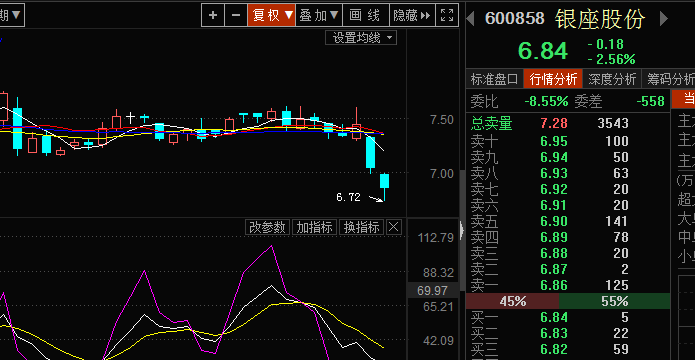Go to next stock arrow
The width and height of the screenshot is (695, 360).
[x=664, y=19]
